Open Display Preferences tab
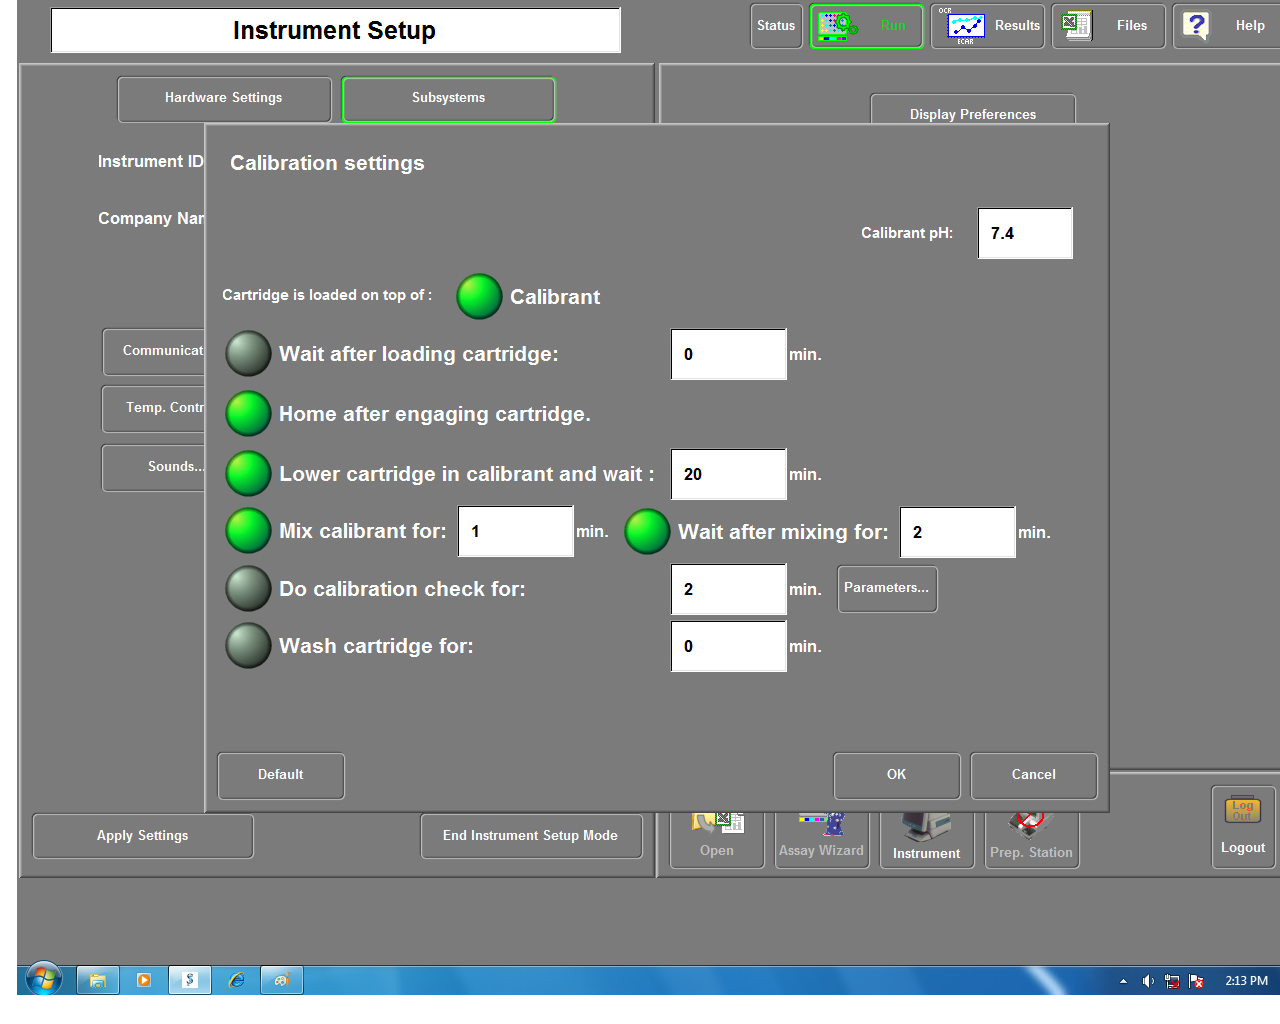The image size is (1280, 1024). coord(973,110)
